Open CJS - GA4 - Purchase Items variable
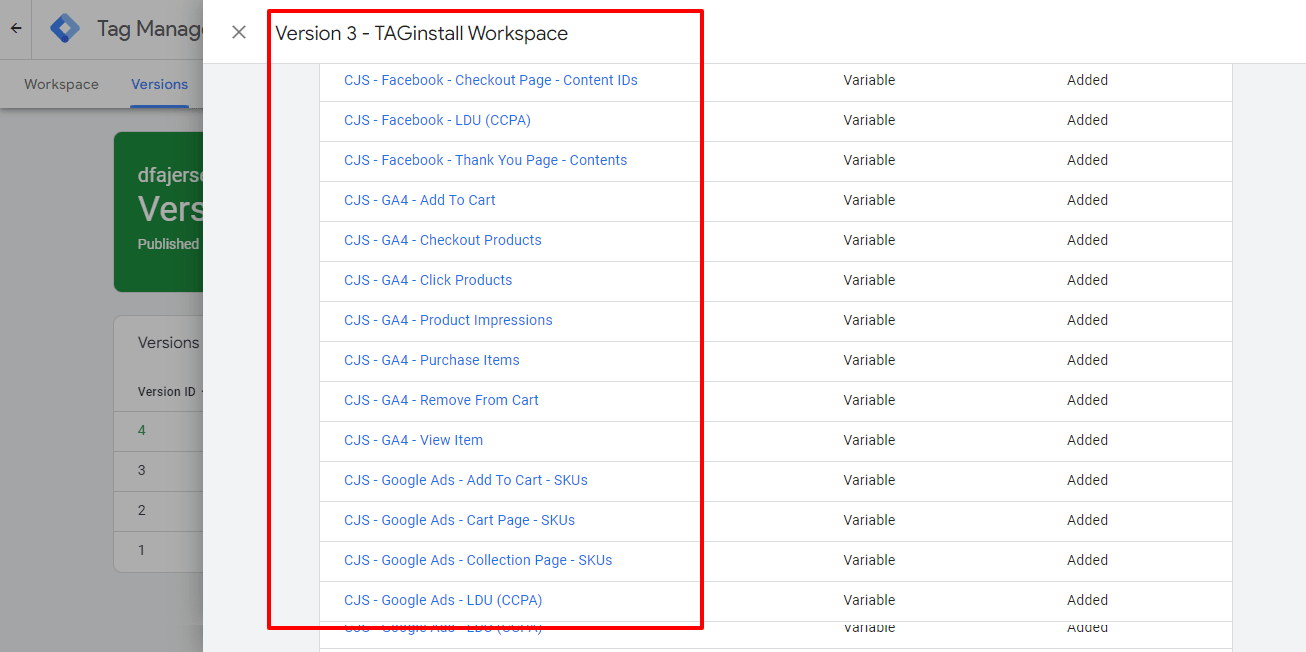This screenshot has height=652, width=1306. (431, 360)
